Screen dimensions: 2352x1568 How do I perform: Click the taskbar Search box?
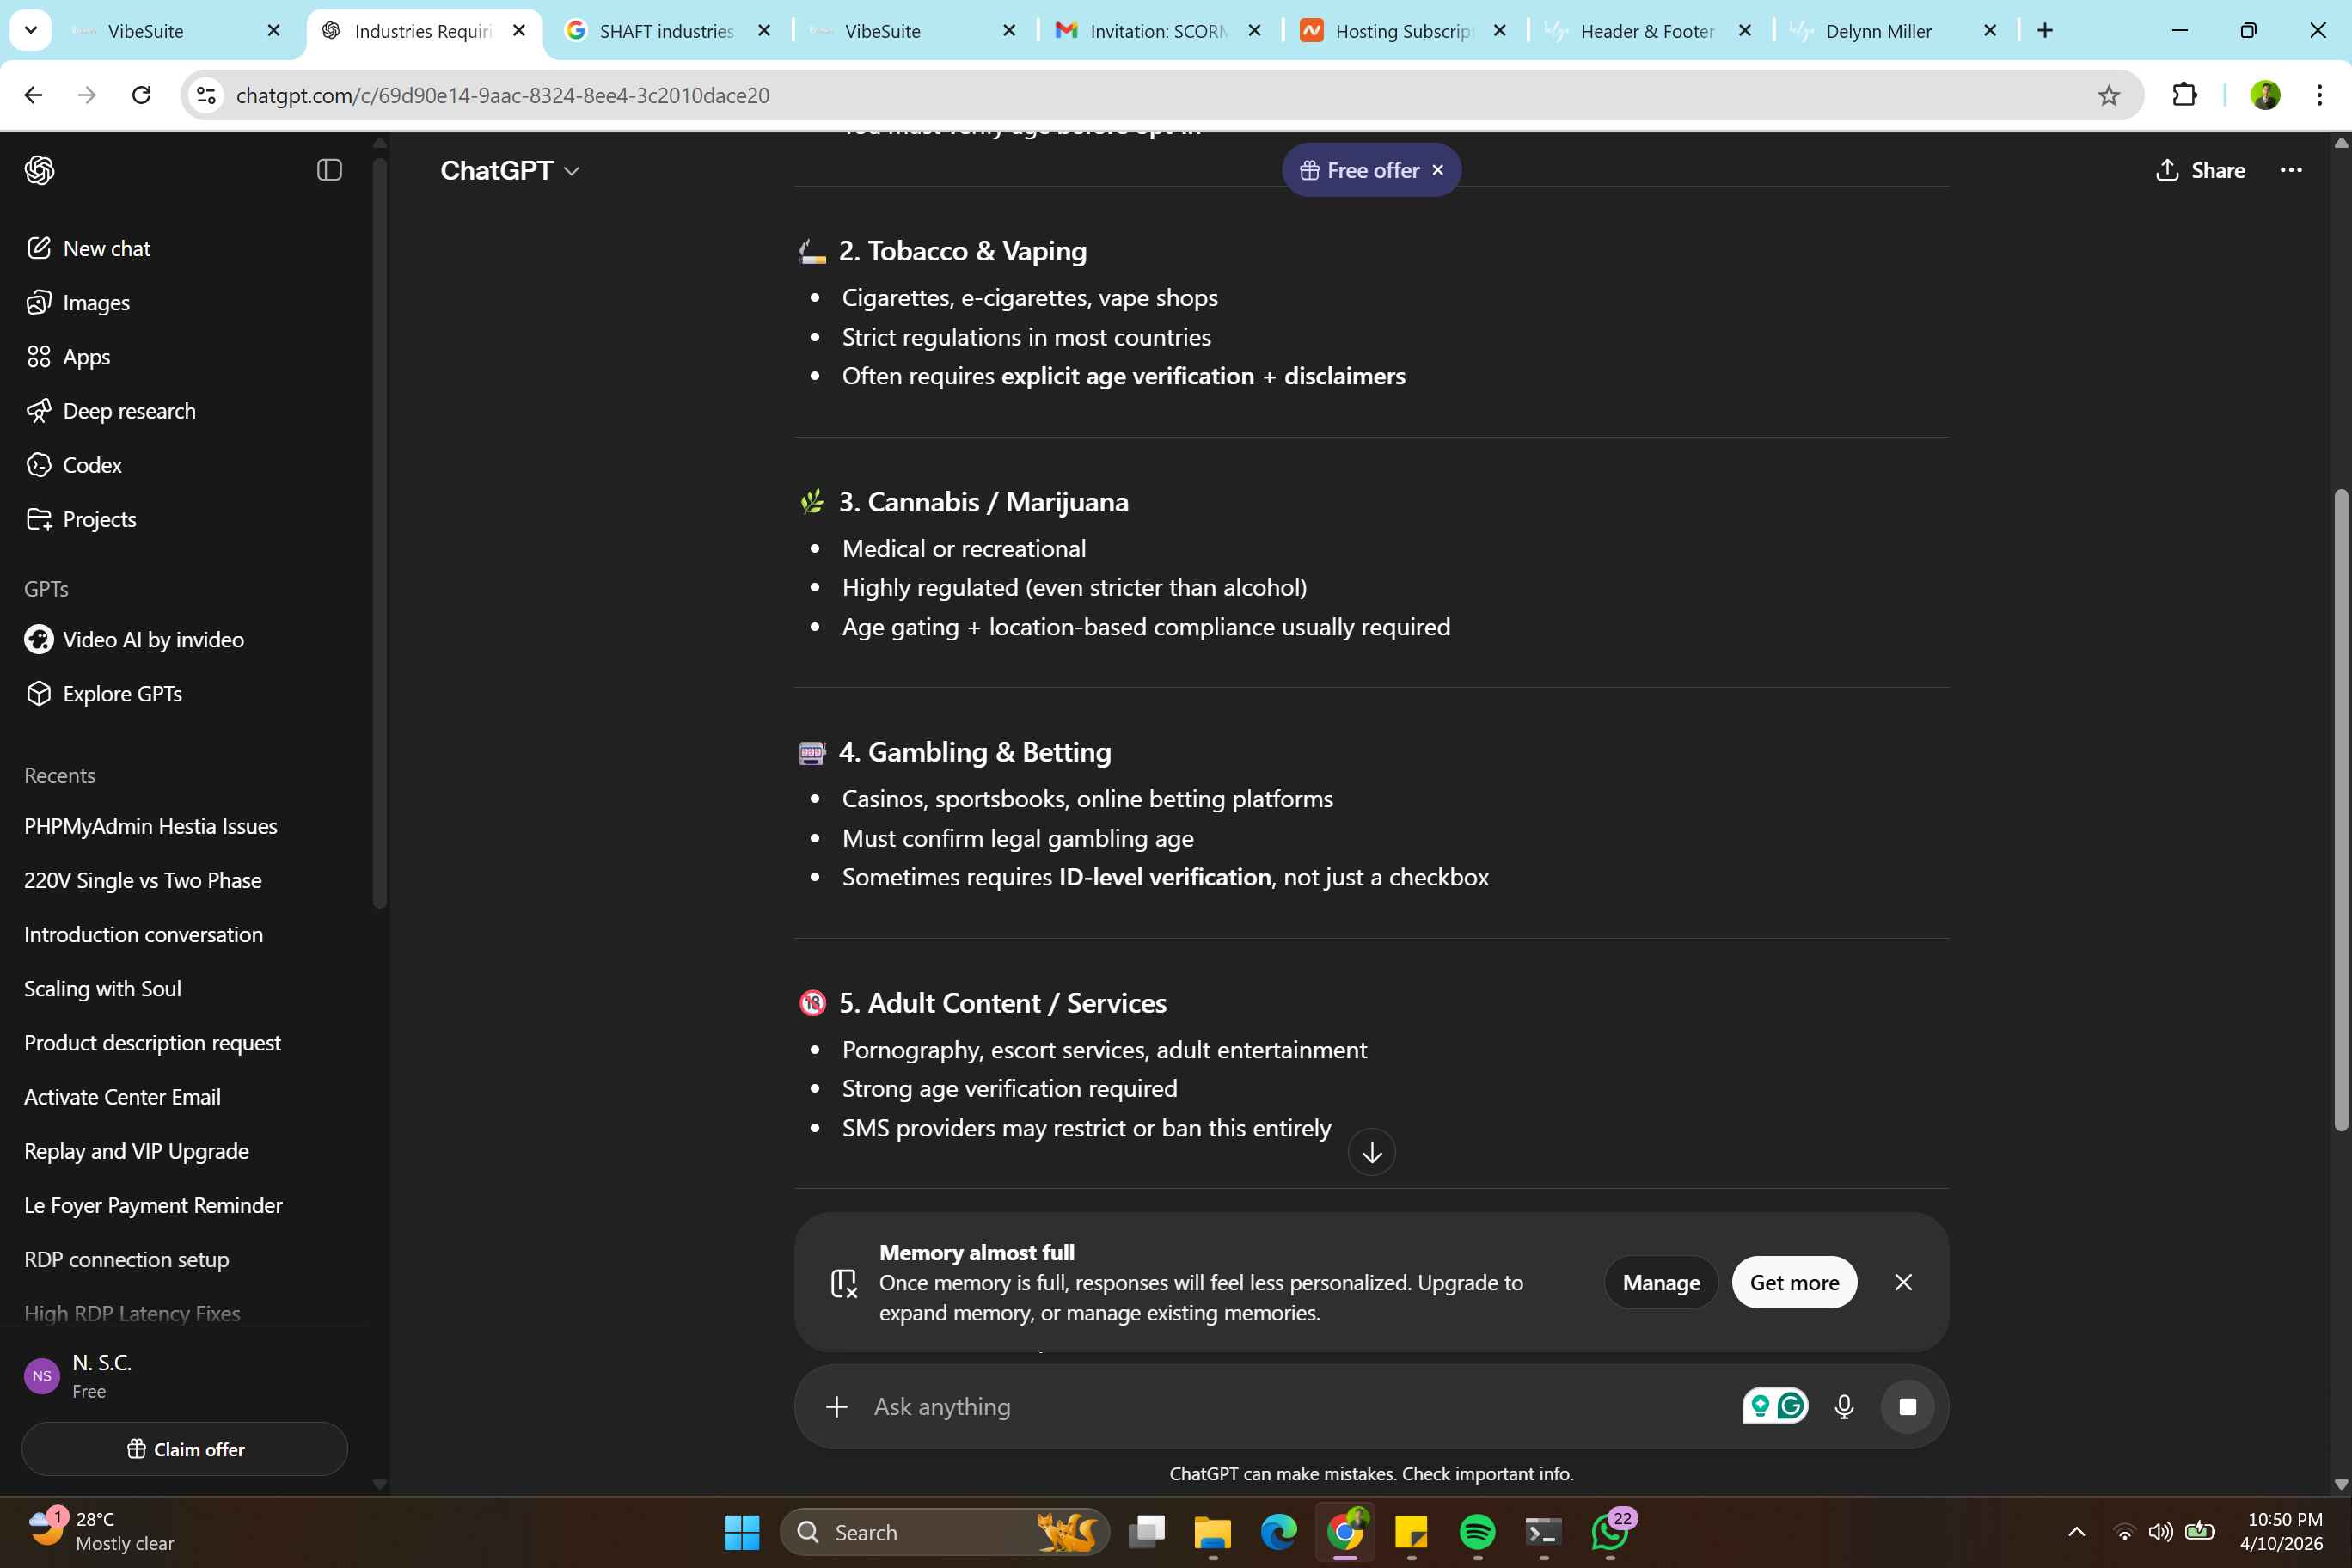click(x=944, y=1532)
